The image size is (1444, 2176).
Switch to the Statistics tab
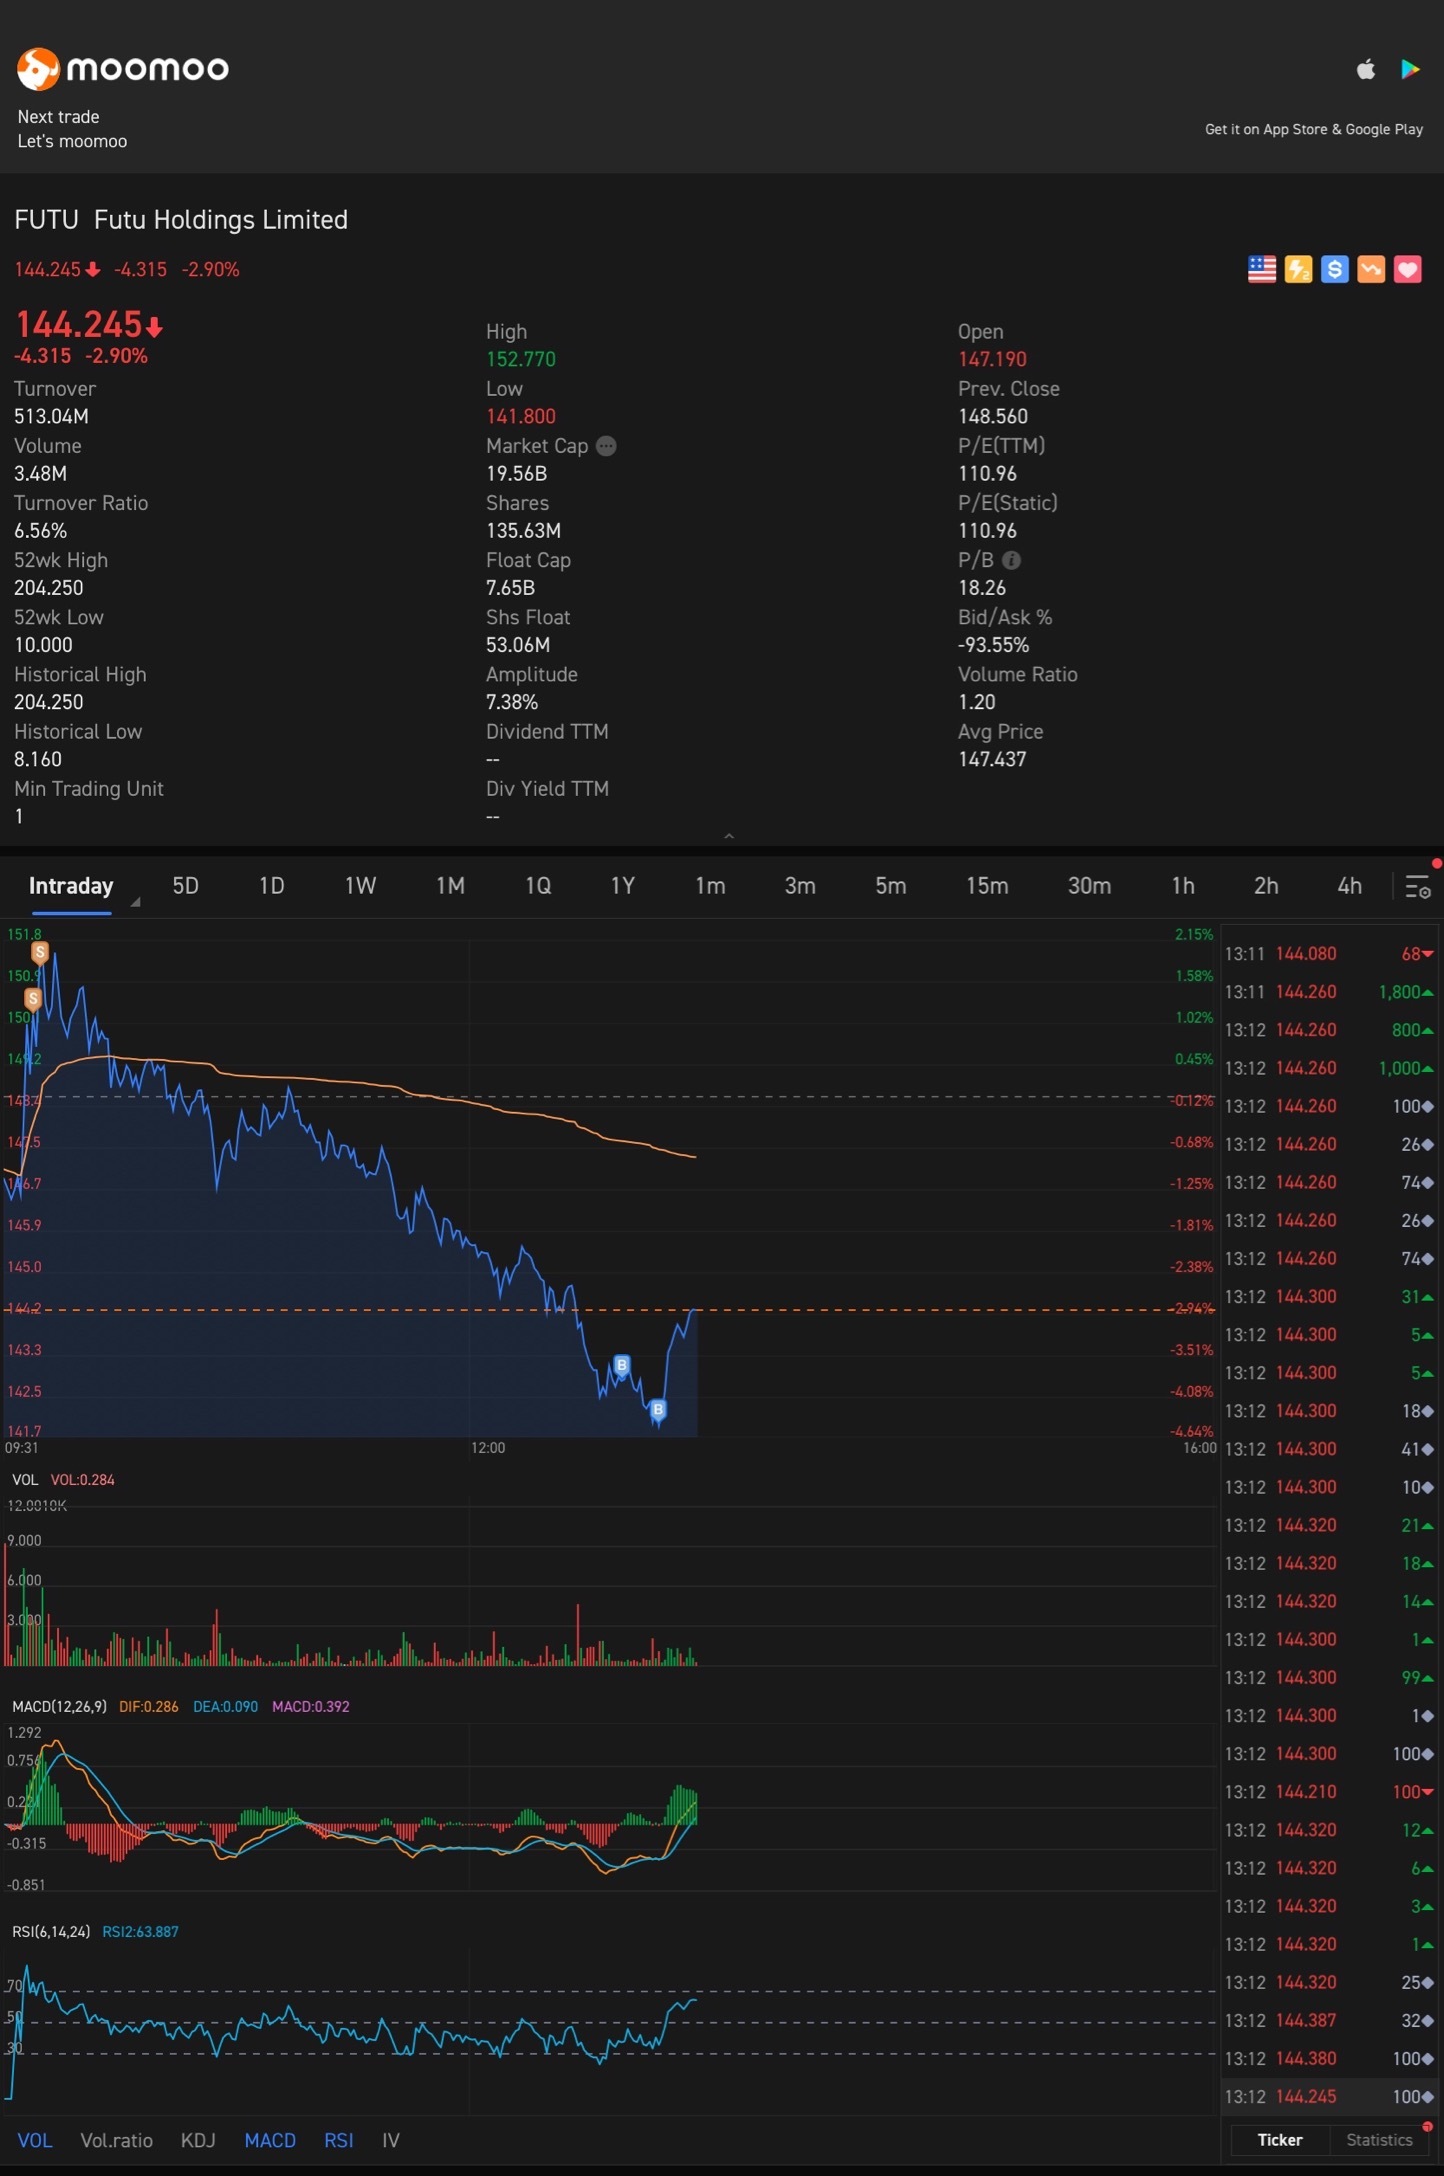point(1379,2139)
